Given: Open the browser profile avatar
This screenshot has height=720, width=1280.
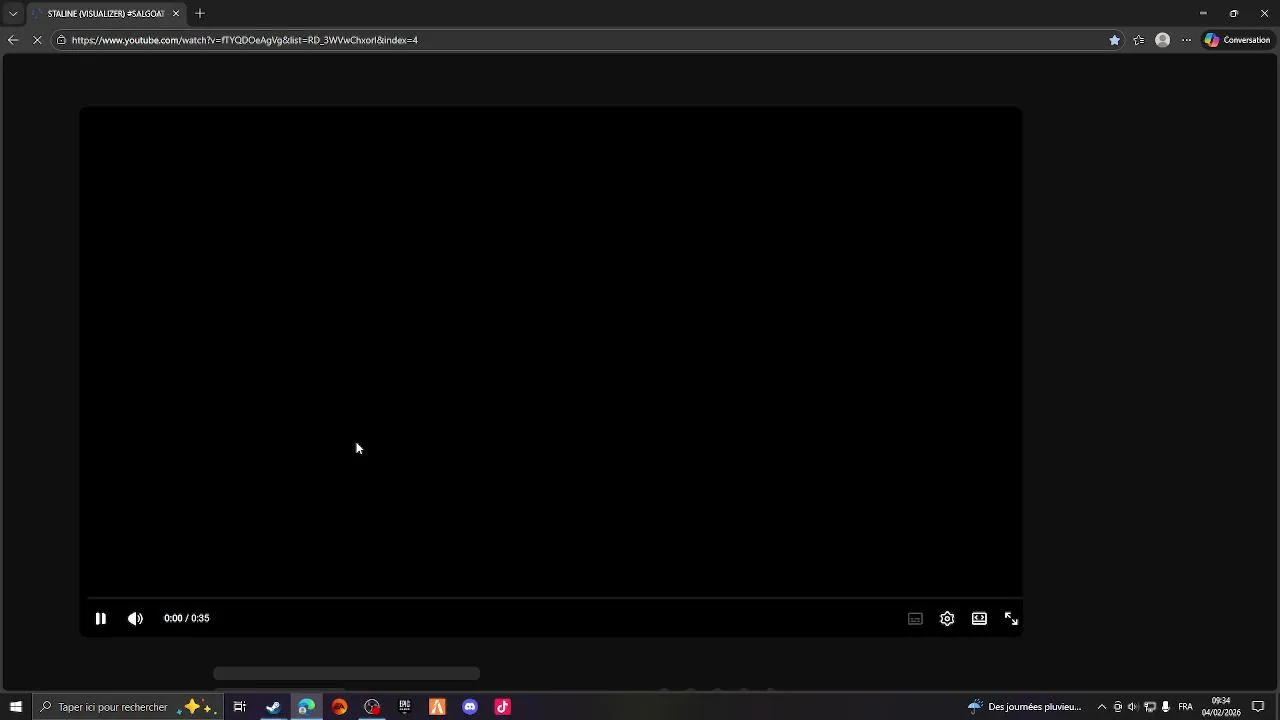Looking at the screenshot, I should point(1162,40).
